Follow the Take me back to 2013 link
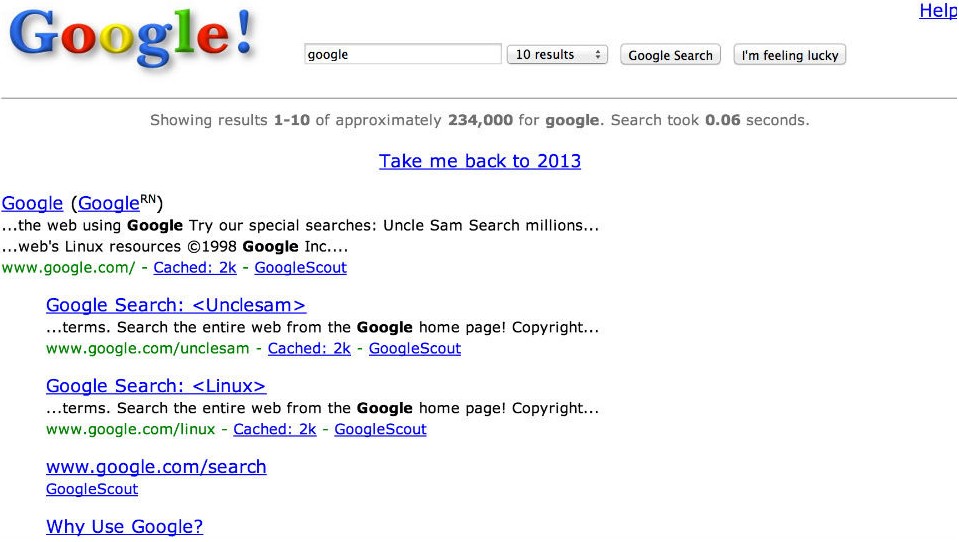 pos(480,161)
